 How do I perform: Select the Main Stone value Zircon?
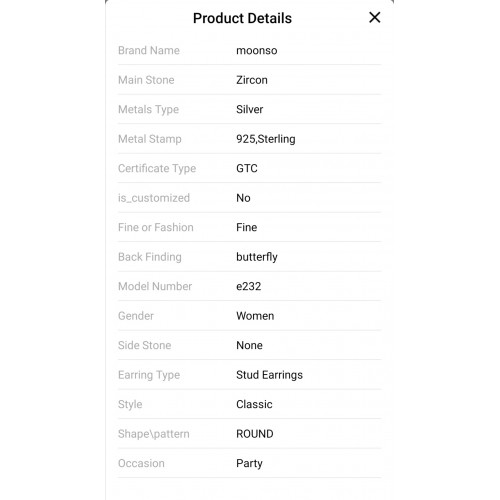(x=252, y=80)
